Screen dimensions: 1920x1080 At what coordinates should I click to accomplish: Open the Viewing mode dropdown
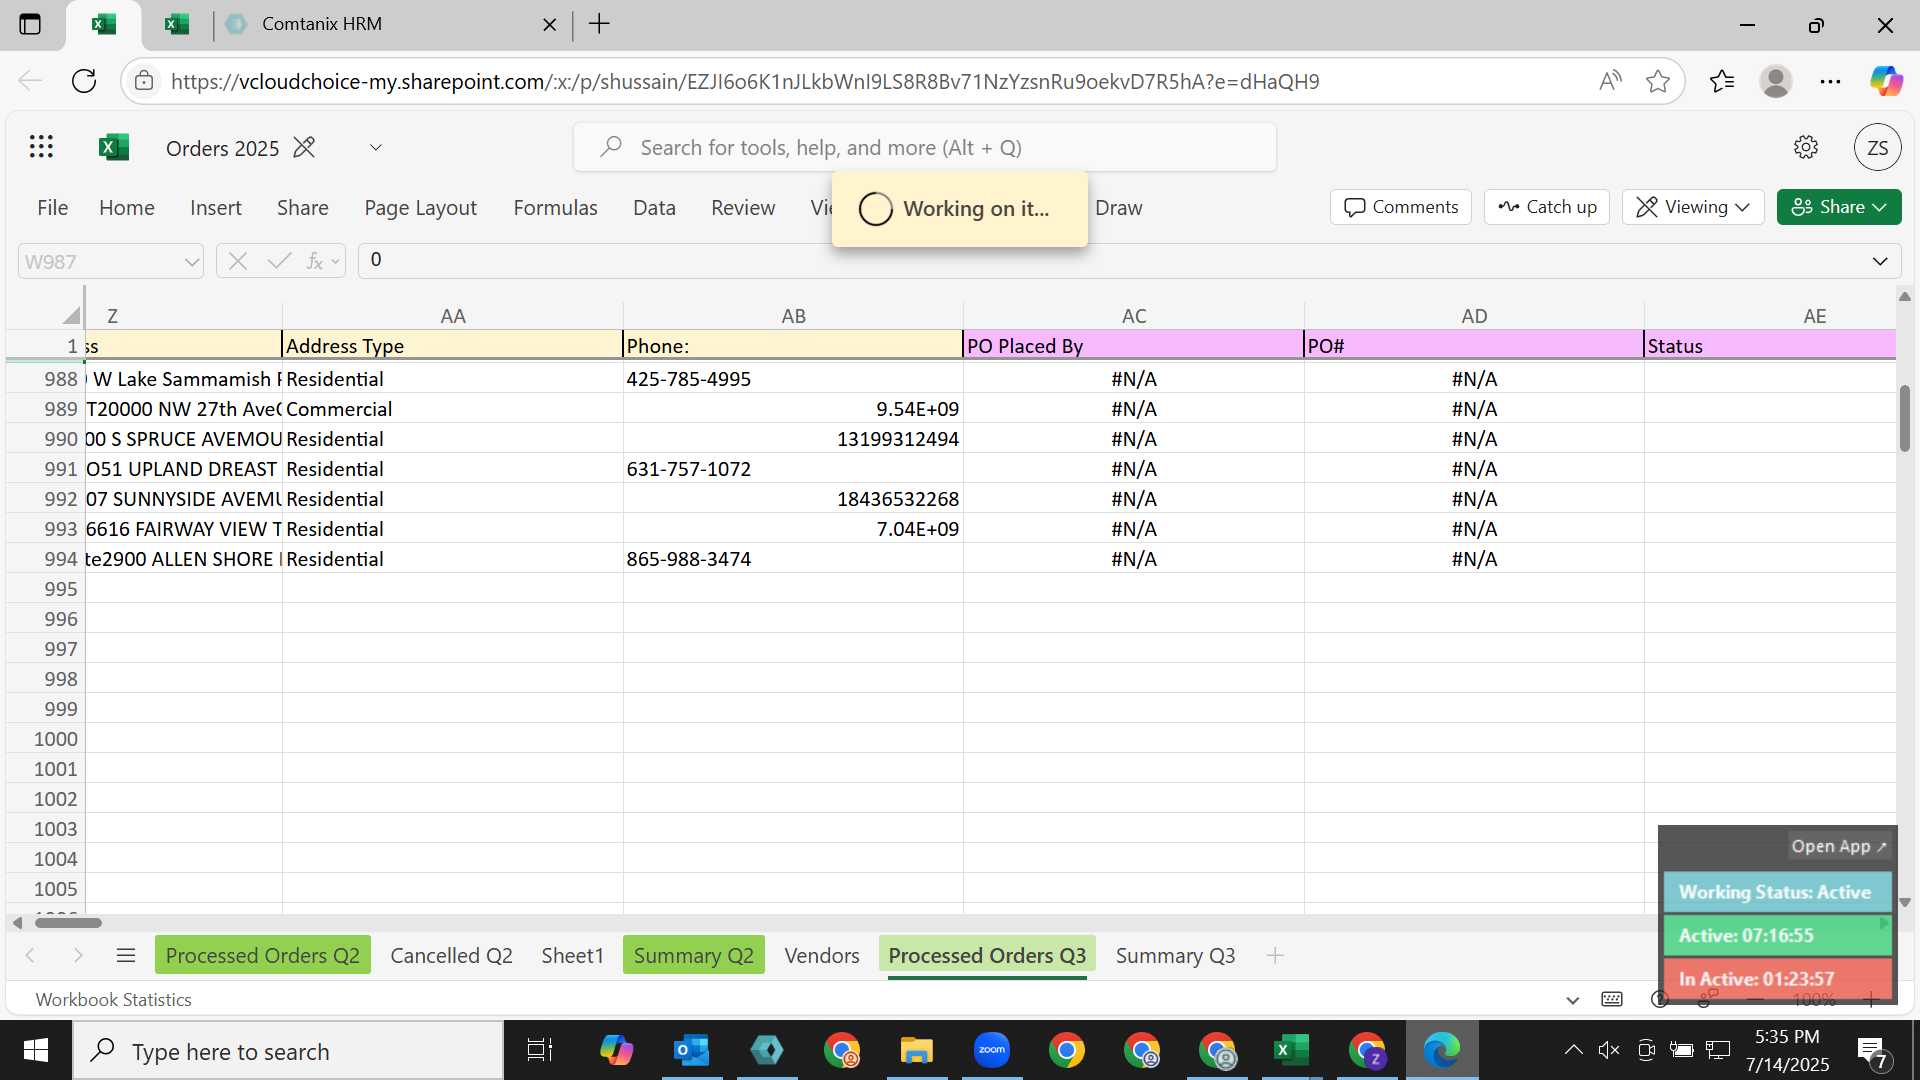[1692, 207]
